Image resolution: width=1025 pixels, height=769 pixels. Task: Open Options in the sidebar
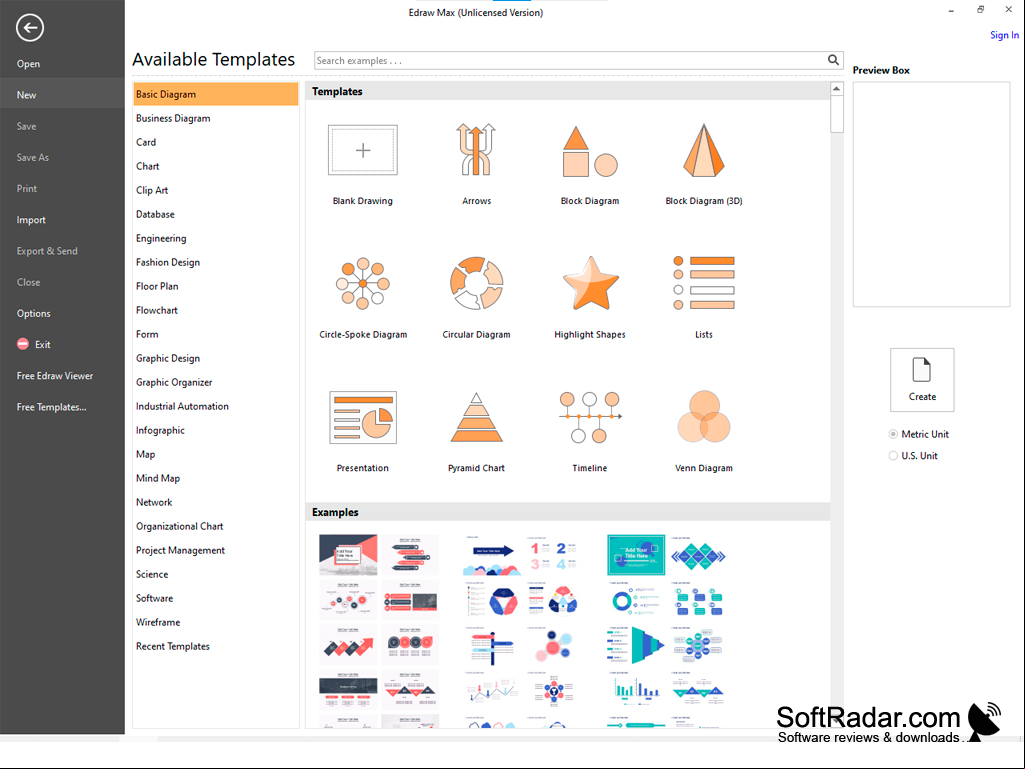click(x=33, y=313)
